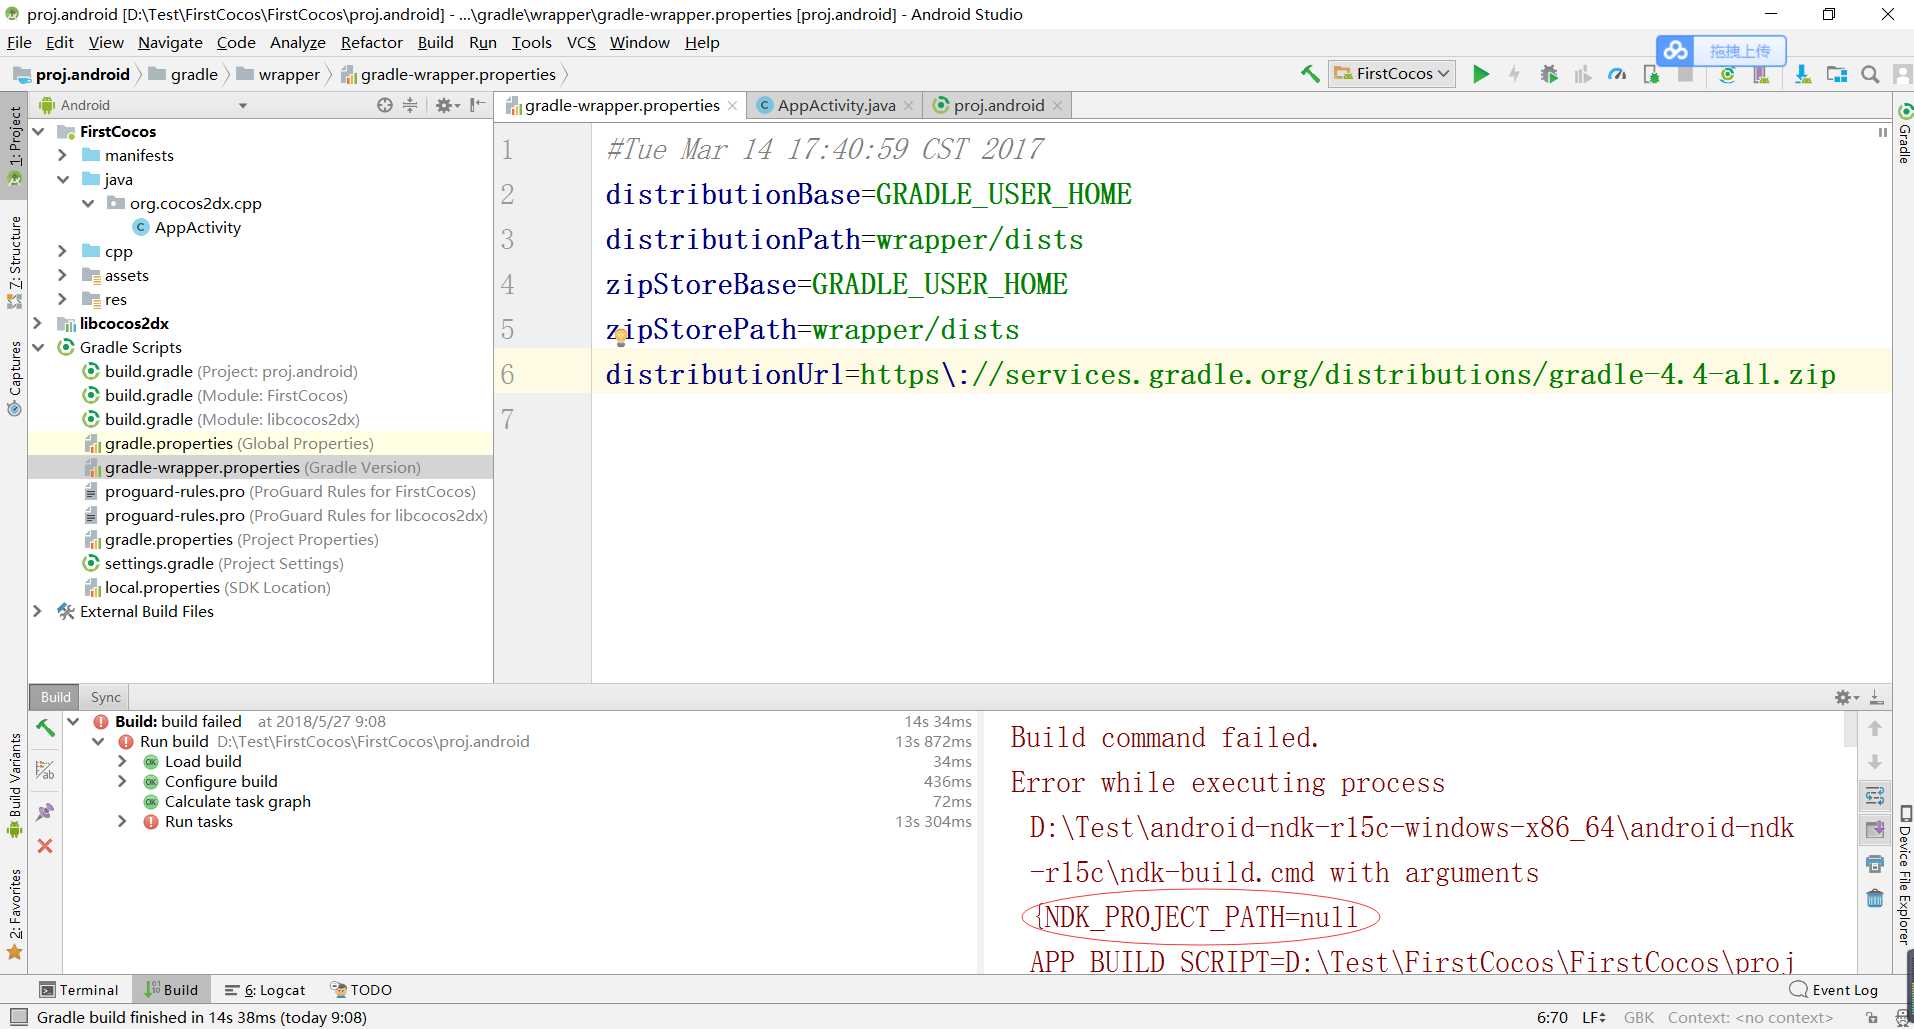The height and width of the screenshot is (1029, 1914).
Task: Open the Favorites sidebar tab
Action: [x=14, y=913]
